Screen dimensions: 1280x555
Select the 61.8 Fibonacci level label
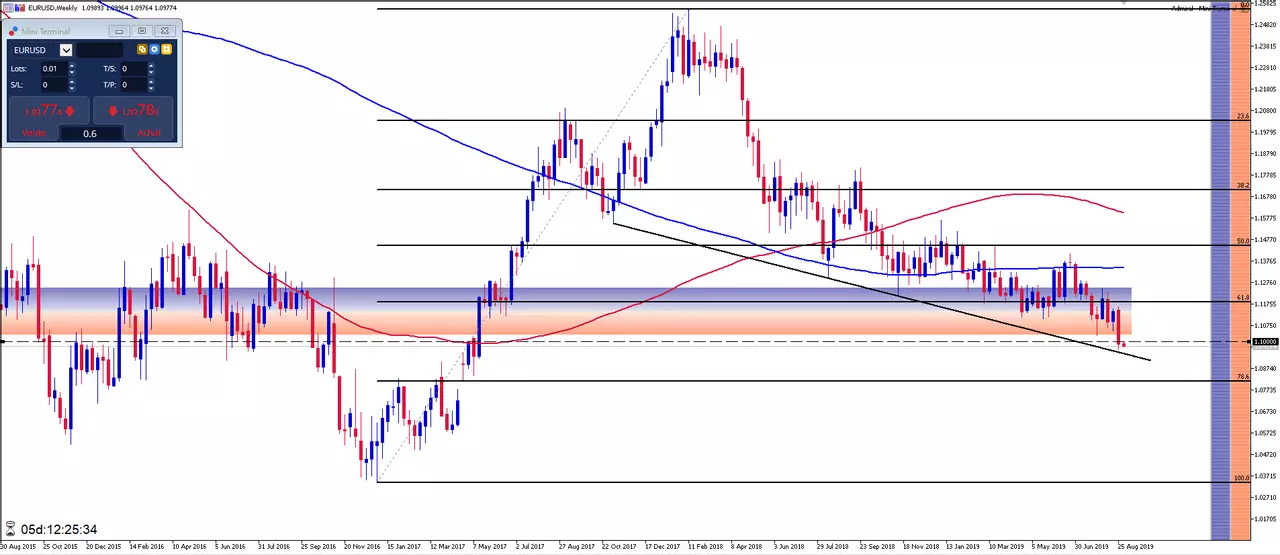(1243, 298)
